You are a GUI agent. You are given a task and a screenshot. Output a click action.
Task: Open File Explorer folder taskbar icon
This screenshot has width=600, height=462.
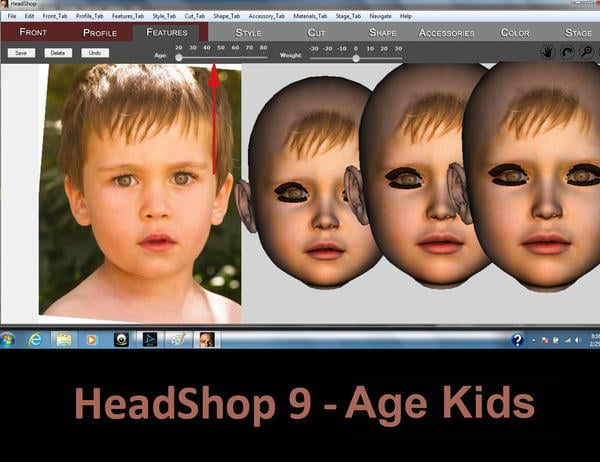64,340
